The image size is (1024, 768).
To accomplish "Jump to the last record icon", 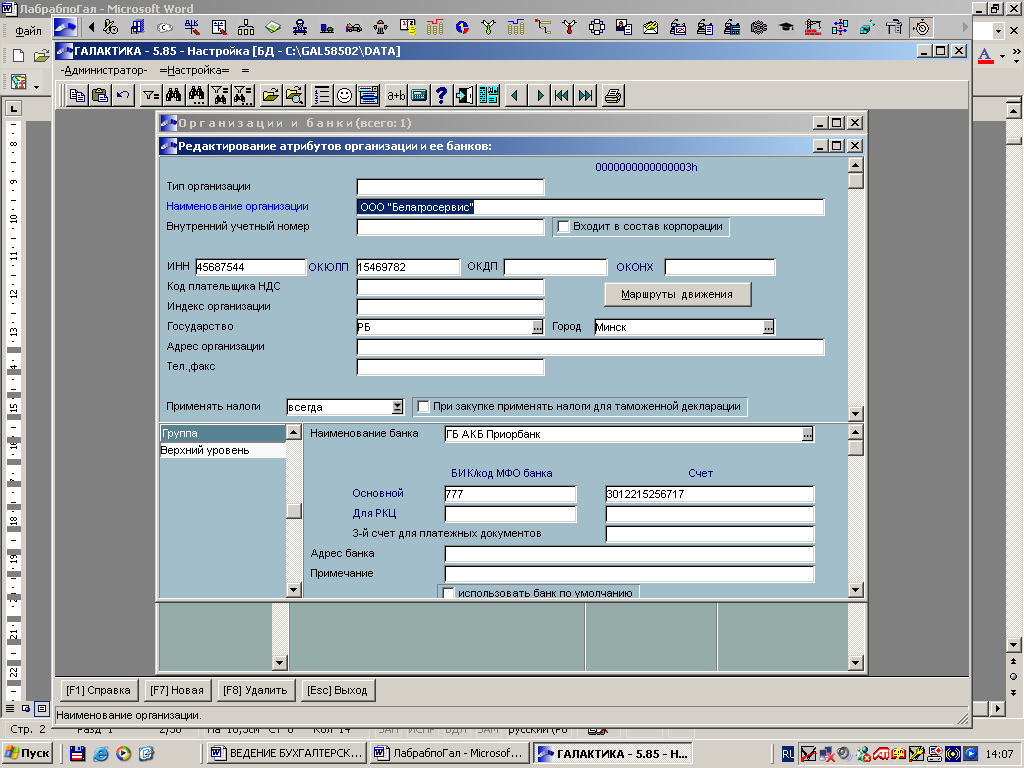I will coord(586,95).
